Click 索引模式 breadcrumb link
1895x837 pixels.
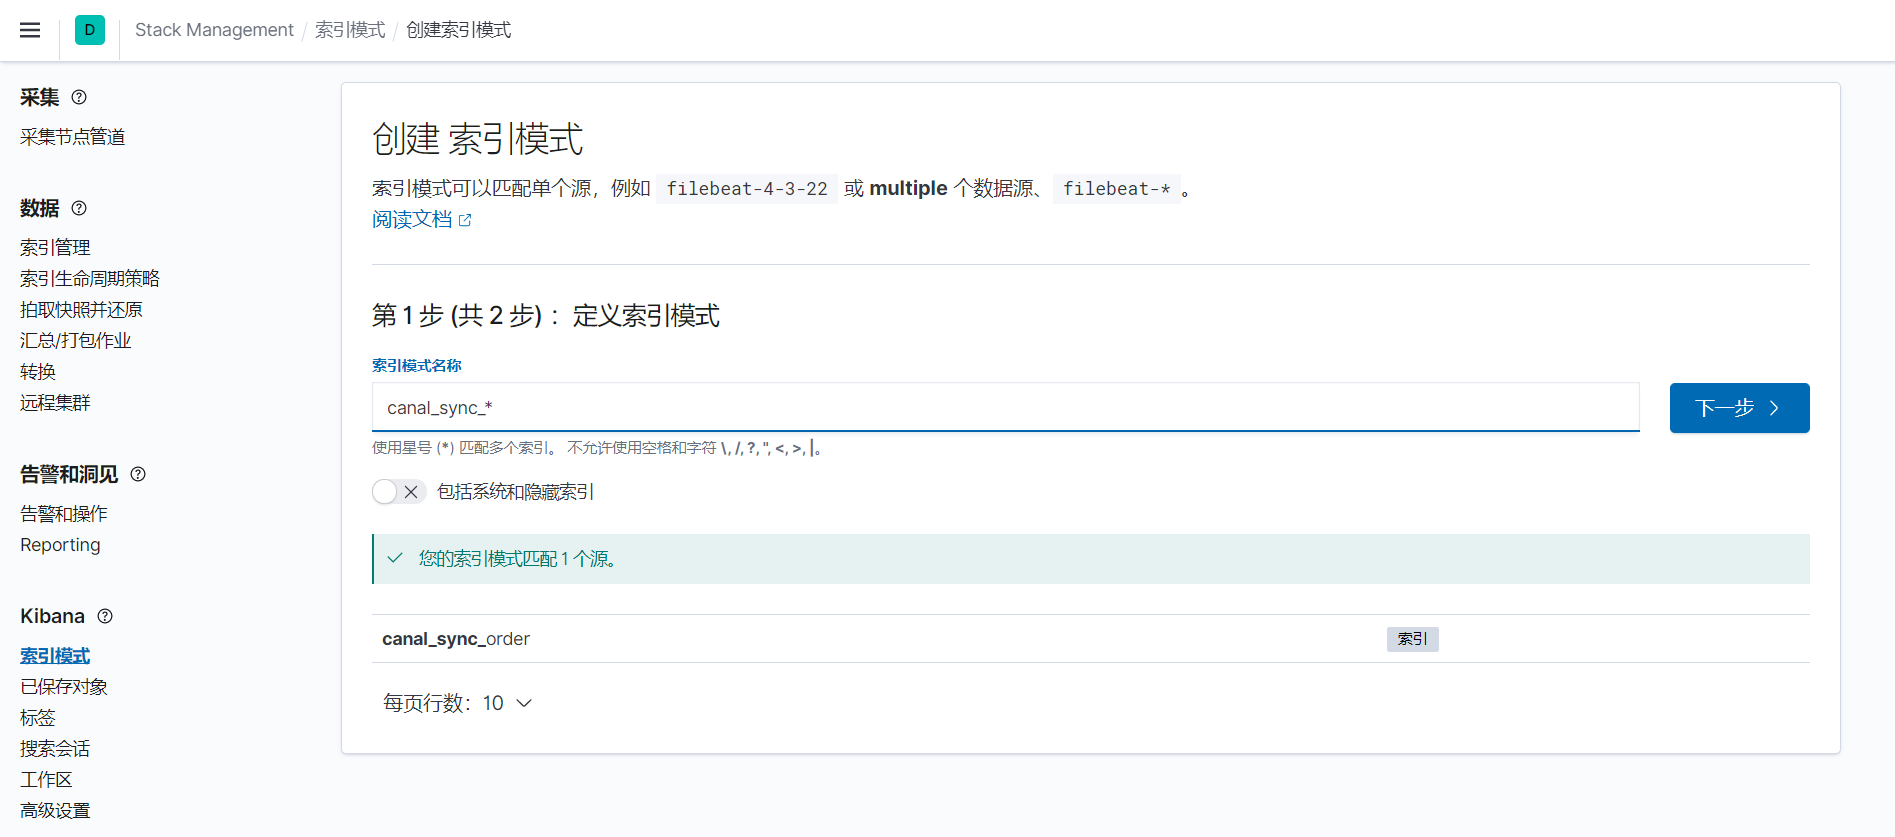(x=350, y=30)
